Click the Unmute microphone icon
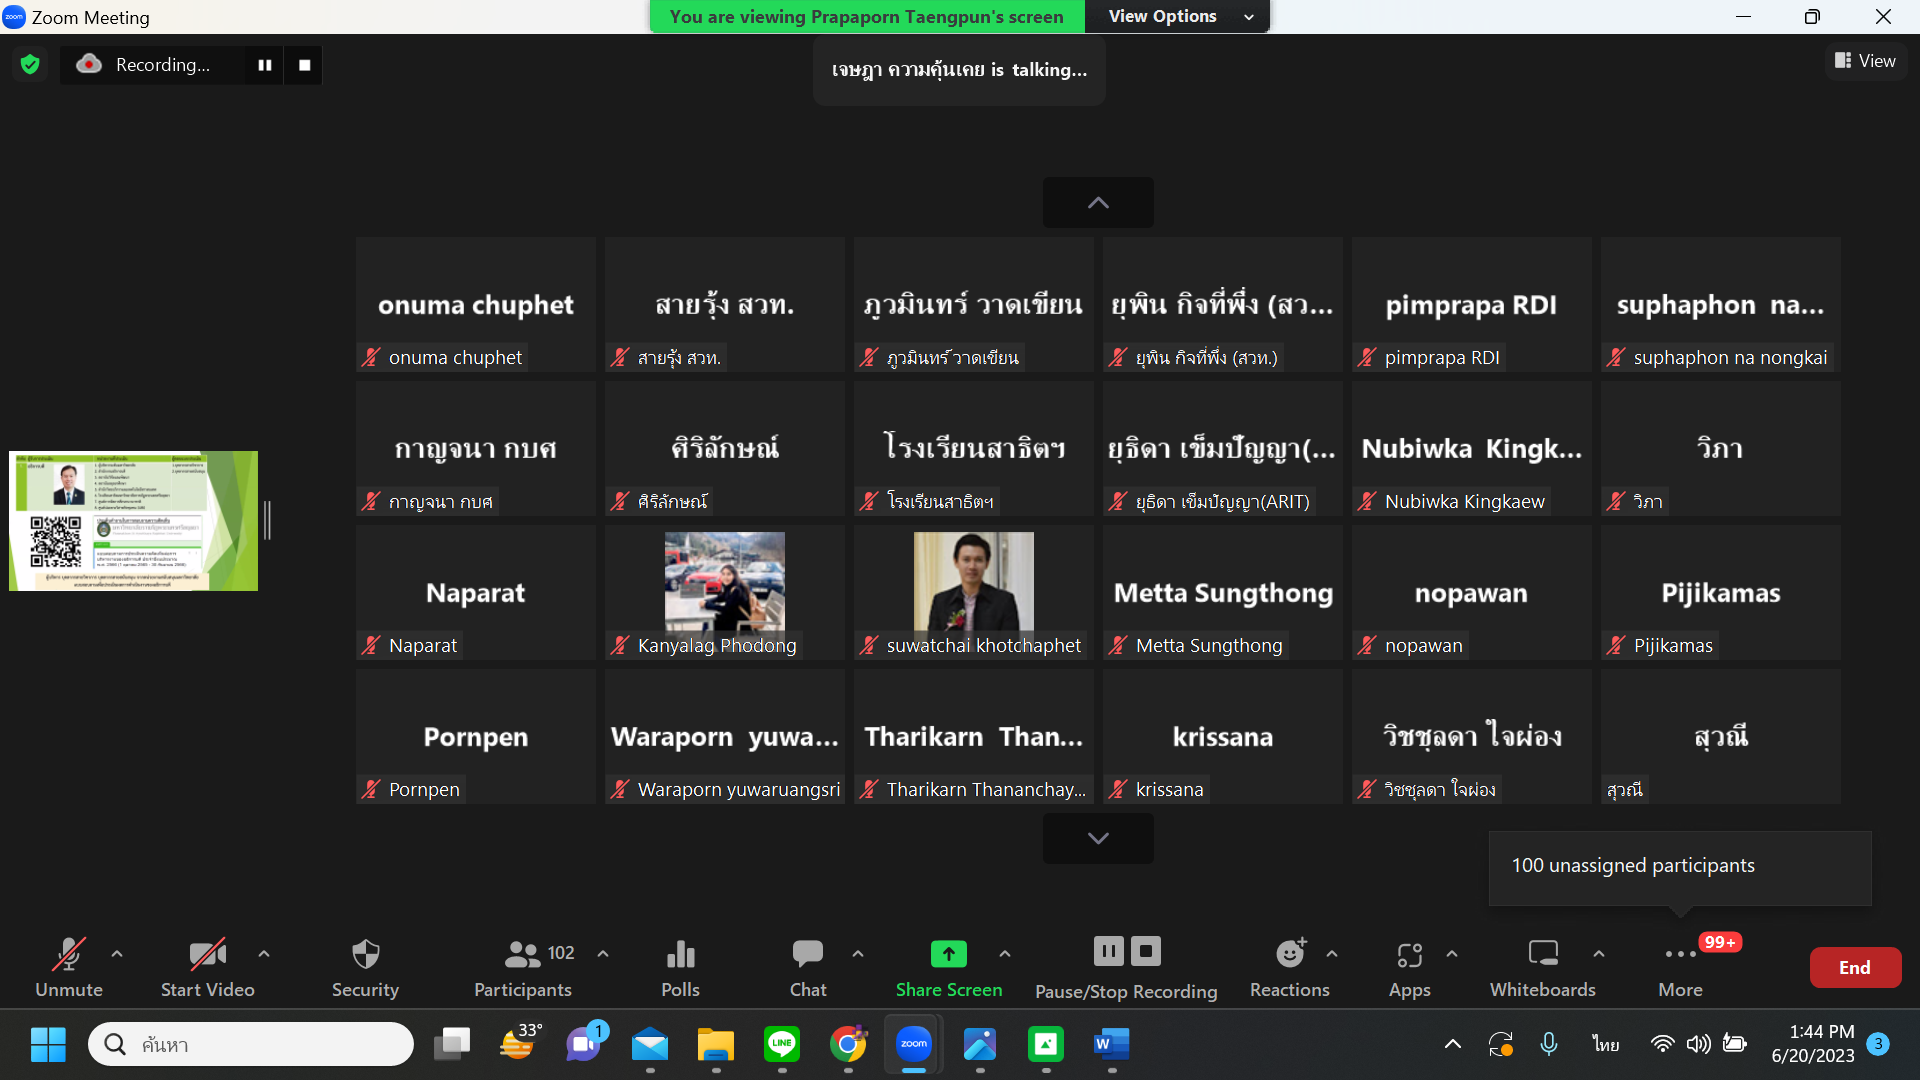 click(x=69, y=955)
